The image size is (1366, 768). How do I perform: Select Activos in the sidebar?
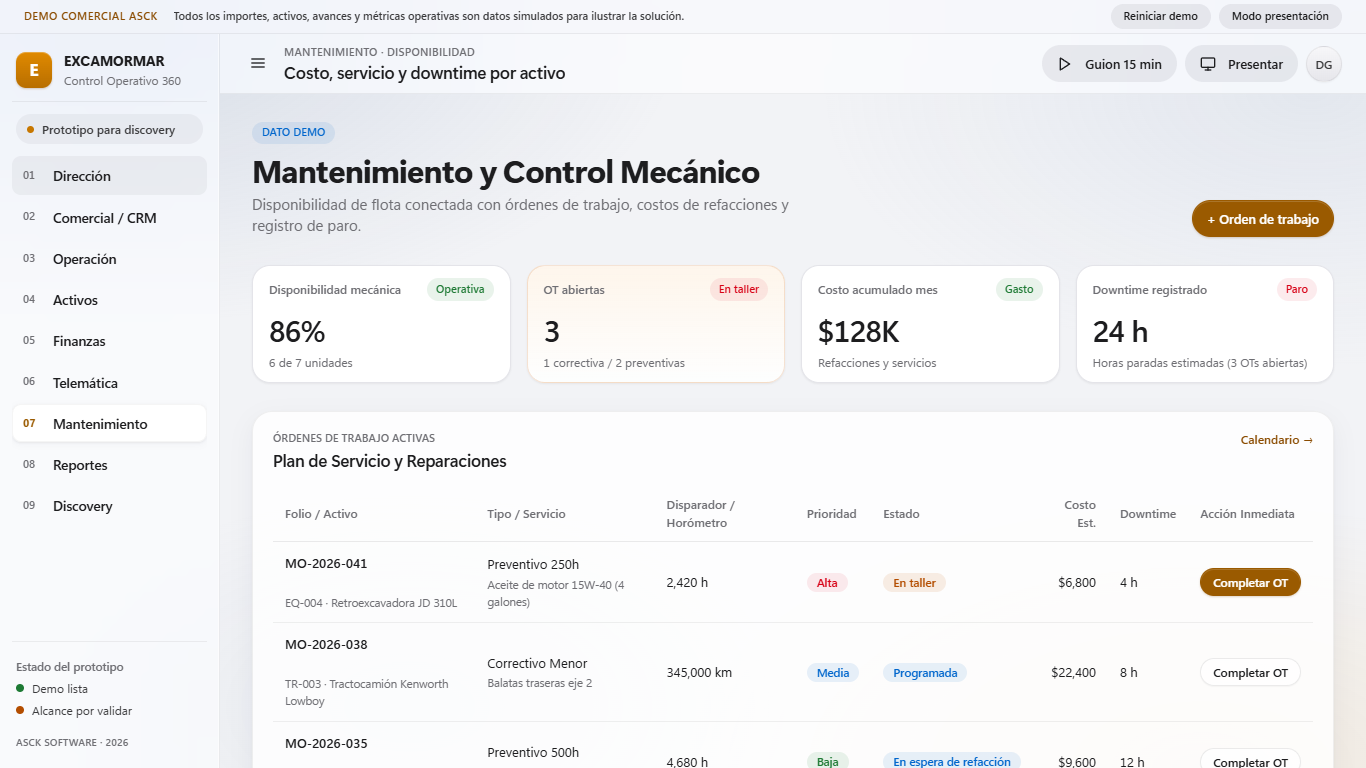tap(109, 300)
